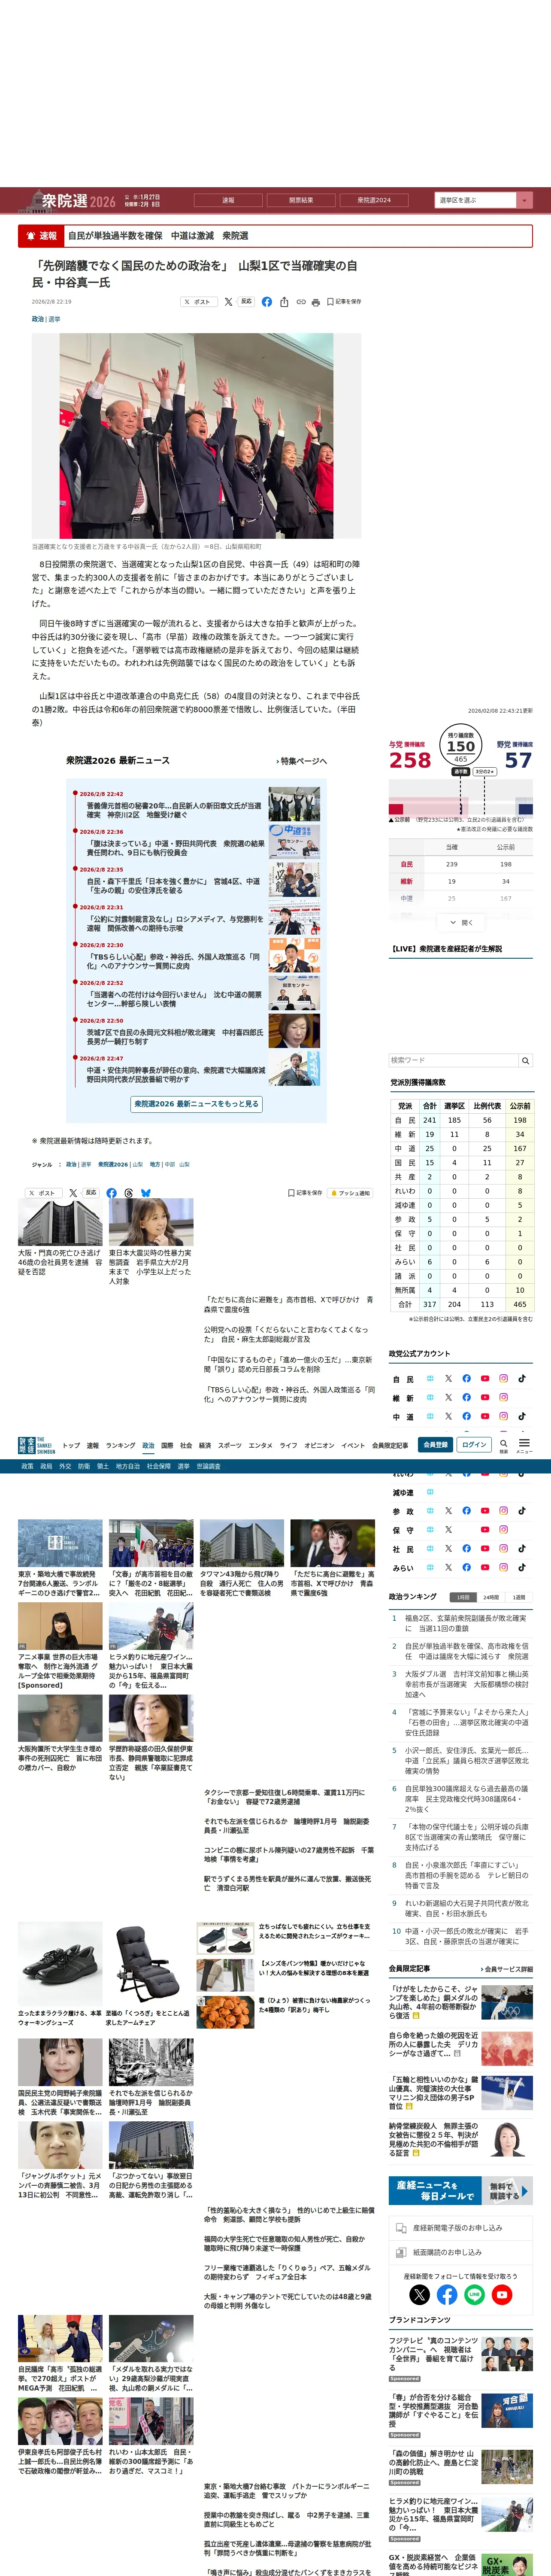The image size is (551, 2576).
Task: Open 中道 party X account icon
Action: tap(448, 1416)
